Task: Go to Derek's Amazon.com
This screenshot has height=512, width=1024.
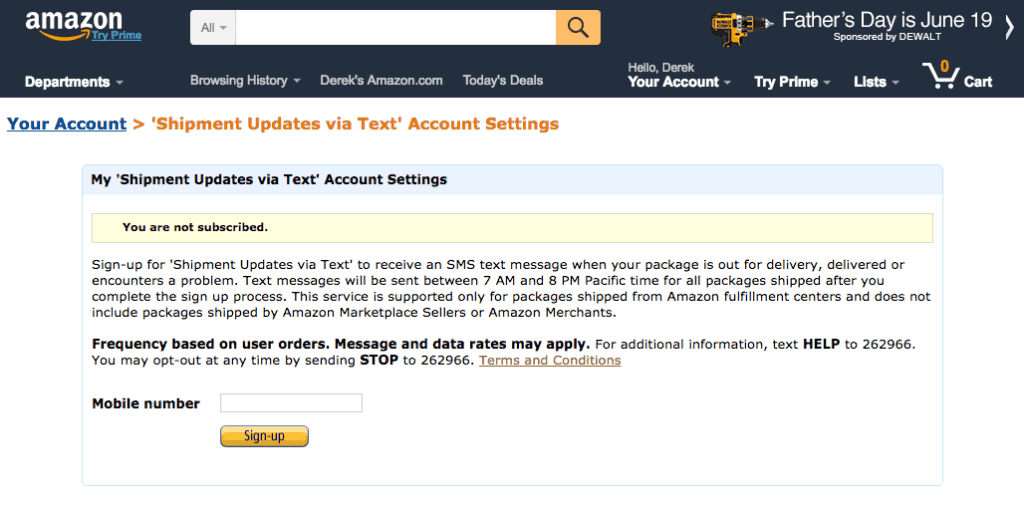Action: [x=381, y=80]
